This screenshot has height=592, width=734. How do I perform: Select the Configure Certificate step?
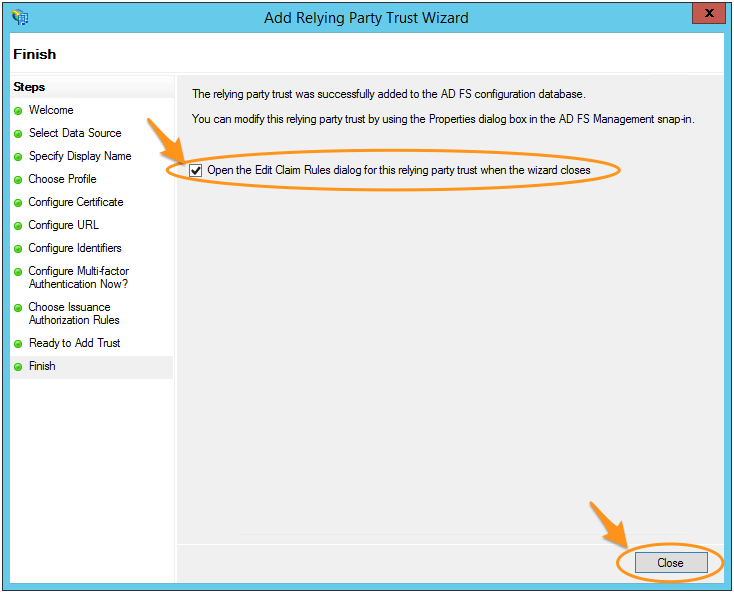coord(76,202)
